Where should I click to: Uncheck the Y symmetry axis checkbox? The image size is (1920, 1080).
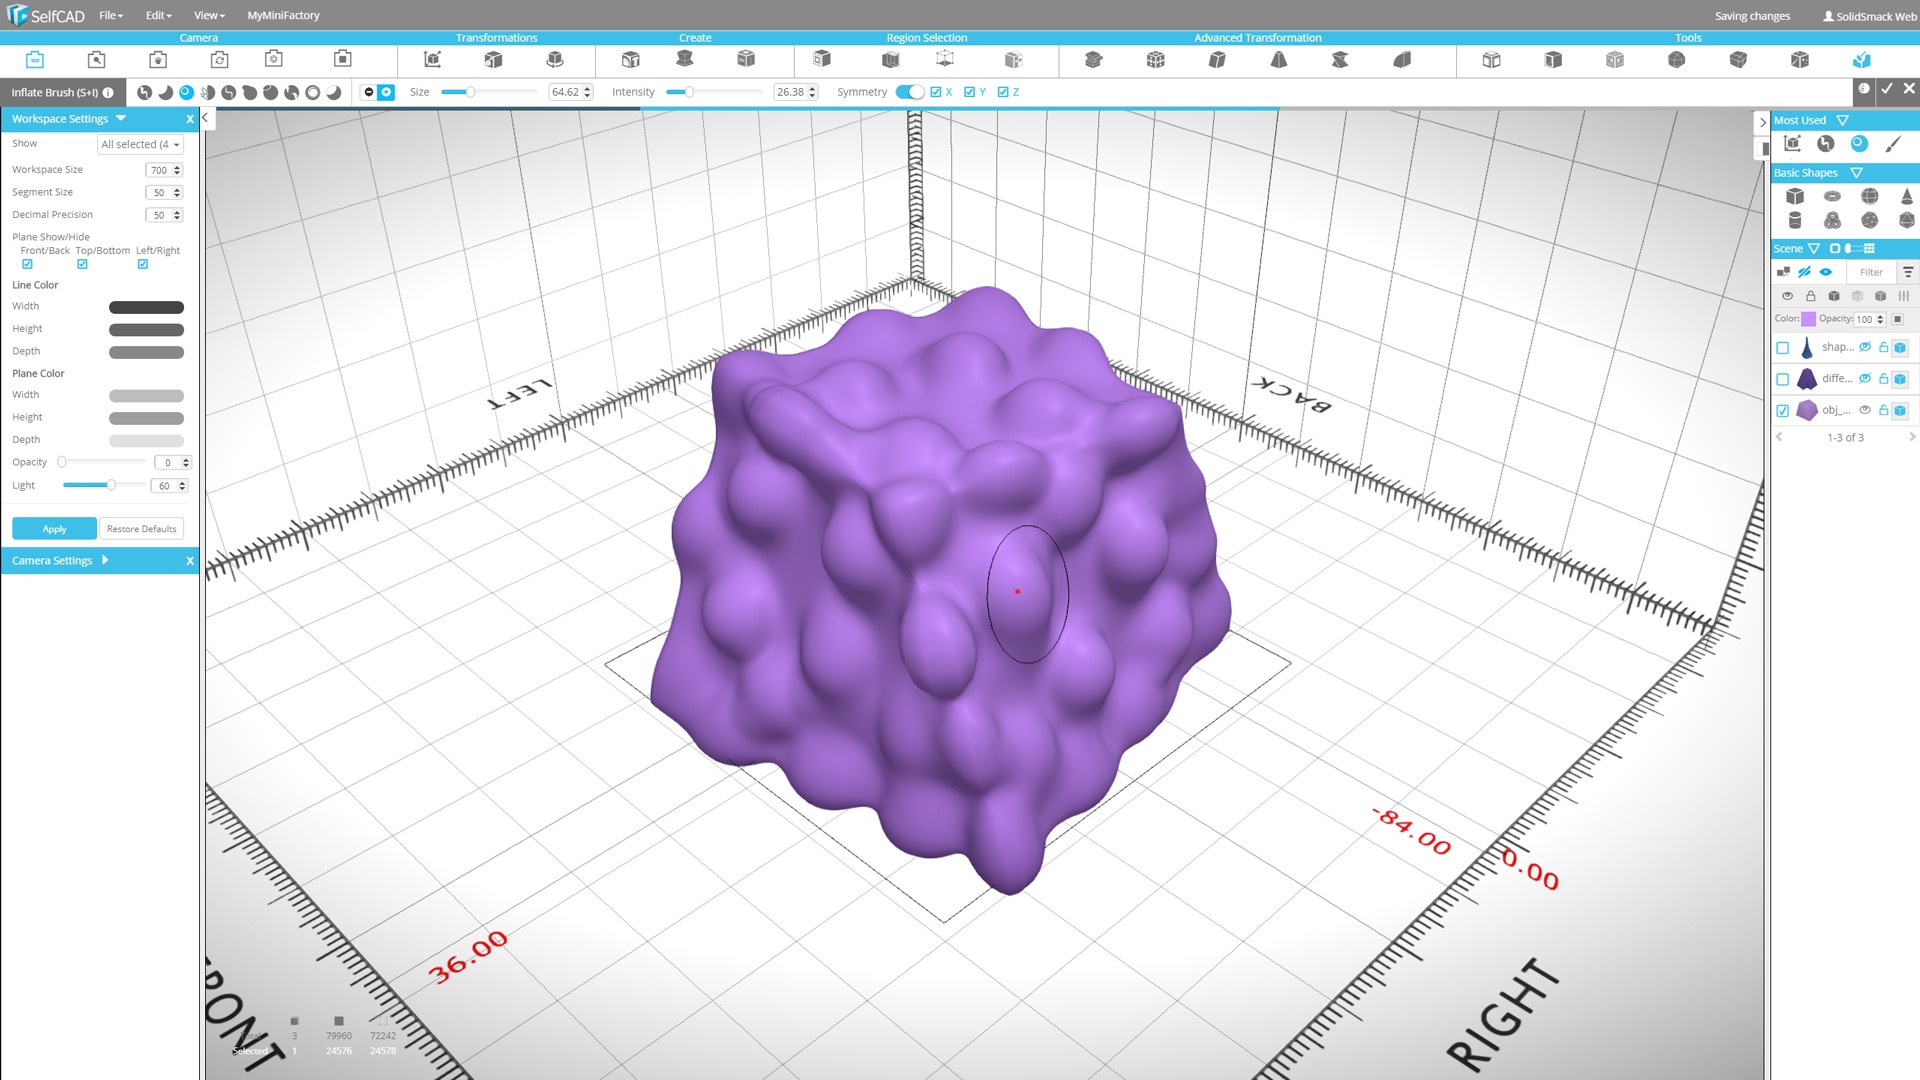pos(969,92)
